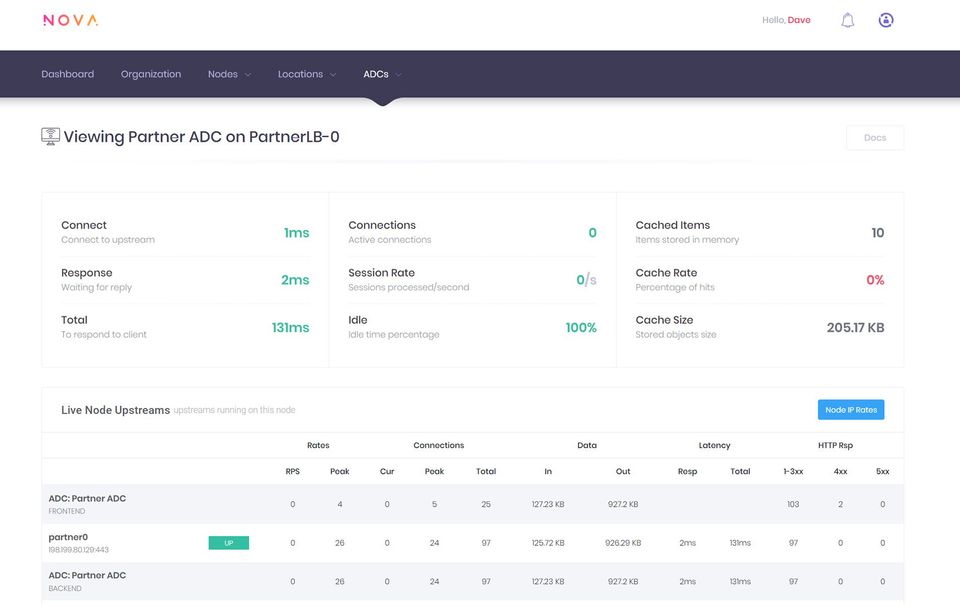Click the green UP status badge

228,543
